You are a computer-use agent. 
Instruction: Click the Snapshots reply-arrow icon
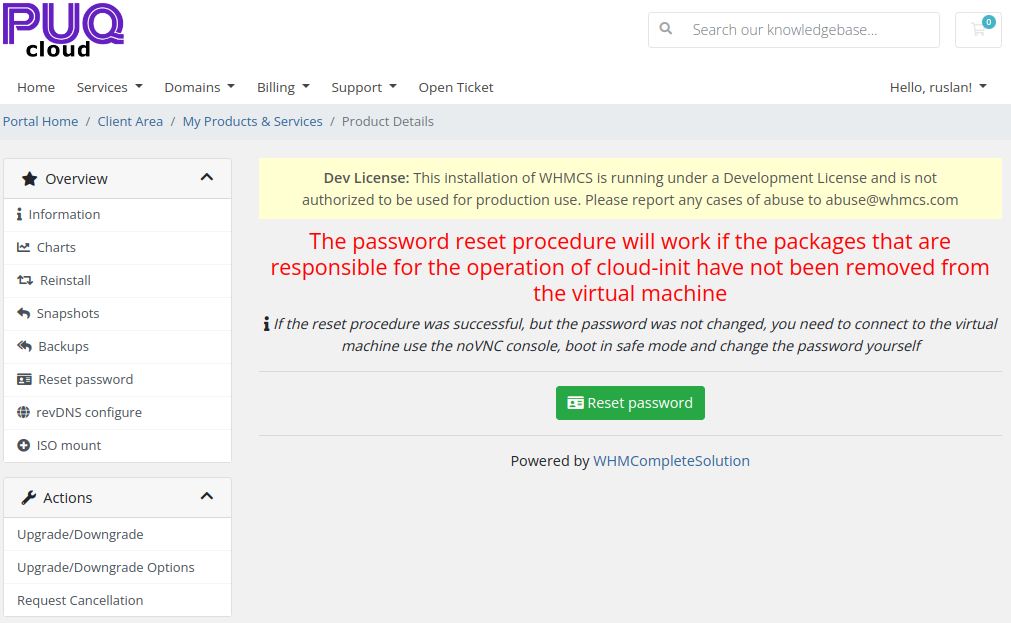[x=23, y=313]
